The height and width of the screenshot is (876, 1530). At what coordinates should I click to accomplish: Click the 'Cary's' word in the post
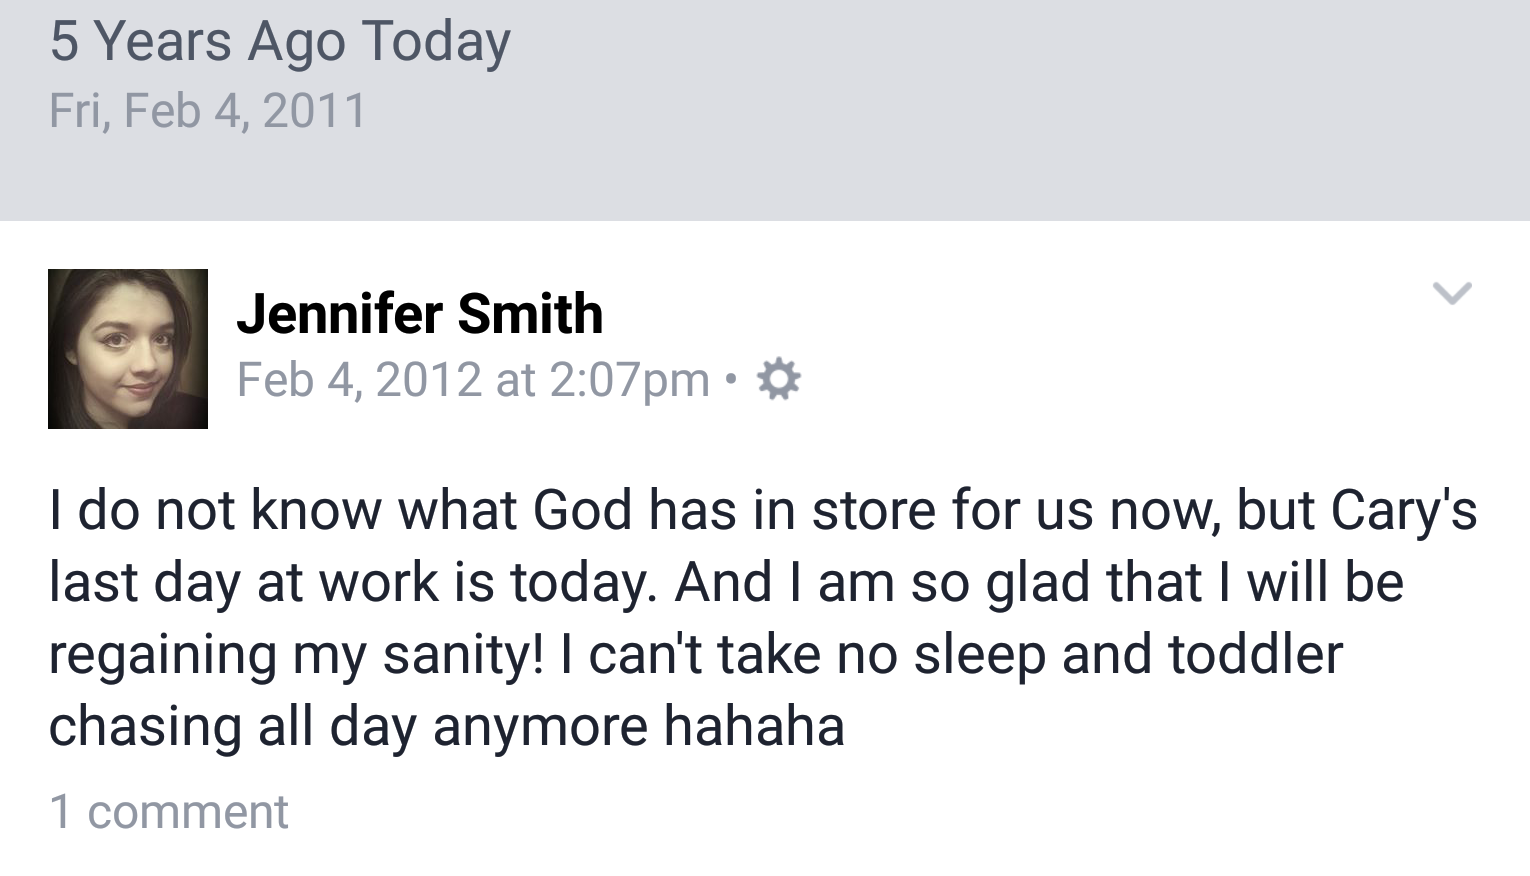[1403, 510]
